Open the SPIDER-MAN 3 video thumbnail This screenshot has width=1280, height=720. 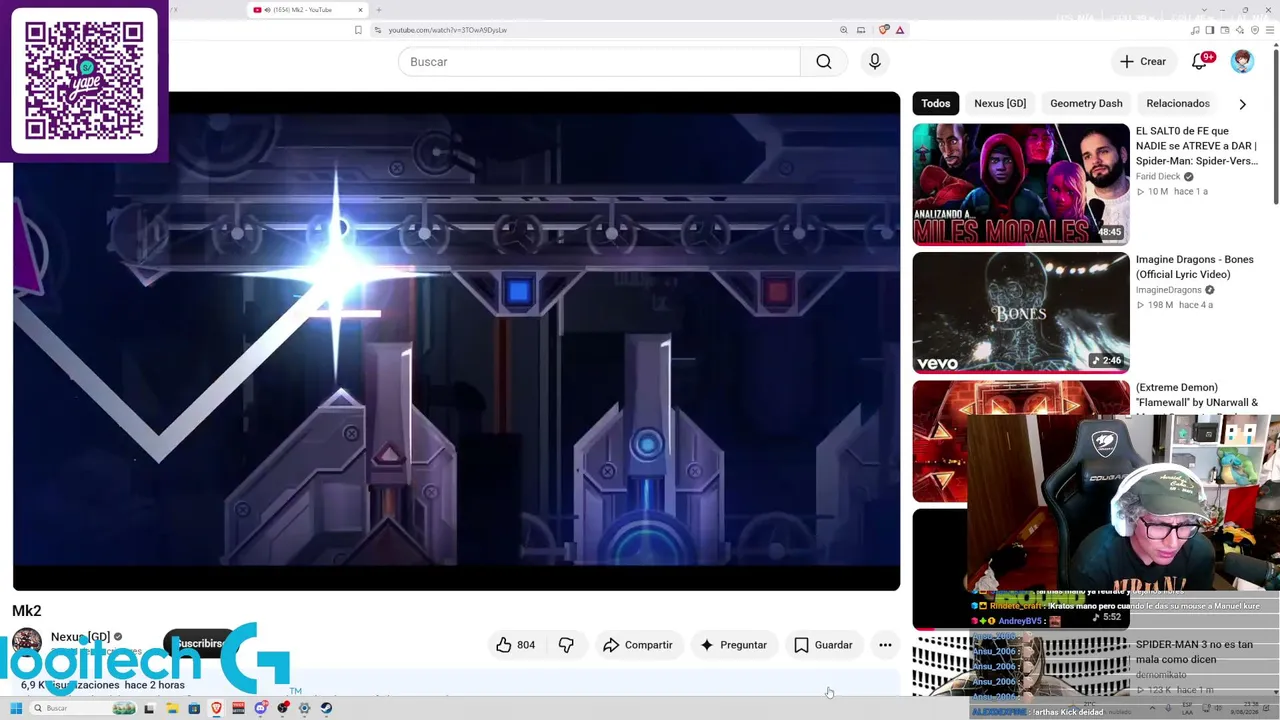coord(1021,666)
